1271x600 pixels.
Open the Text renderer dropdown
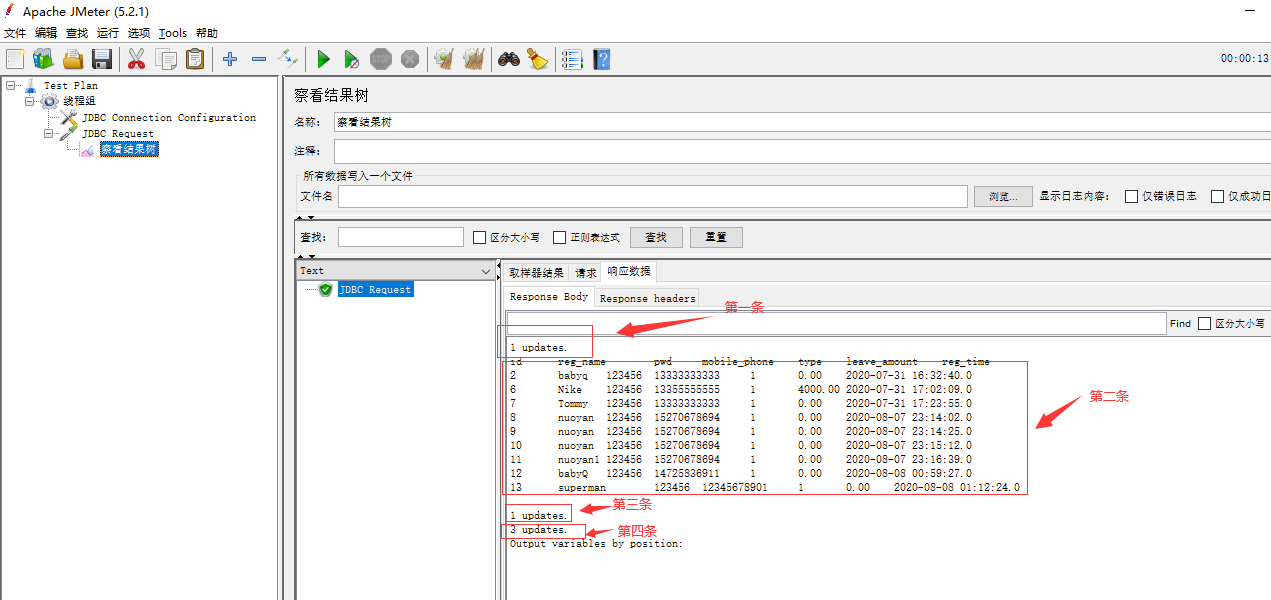[x=486, y=271]
